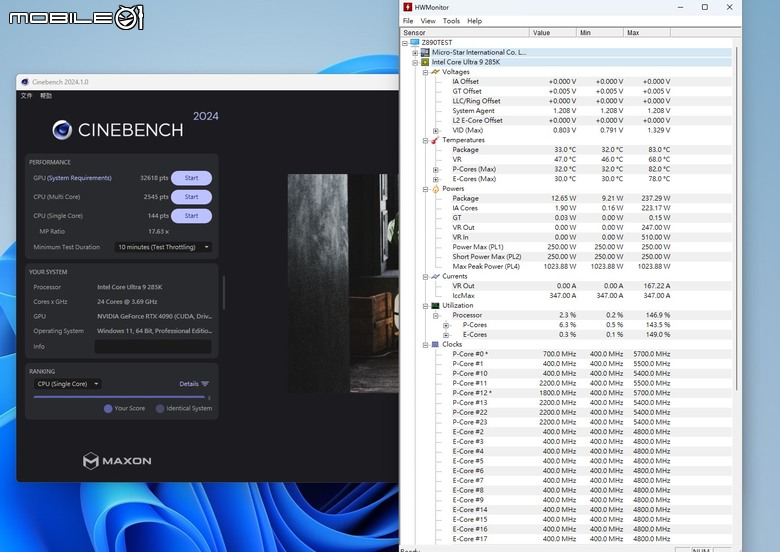This screenshot has width=780, height=552.
Task: Collapse the Z890TEST root node
Action: pyautogui.click(x=405, y=43)
